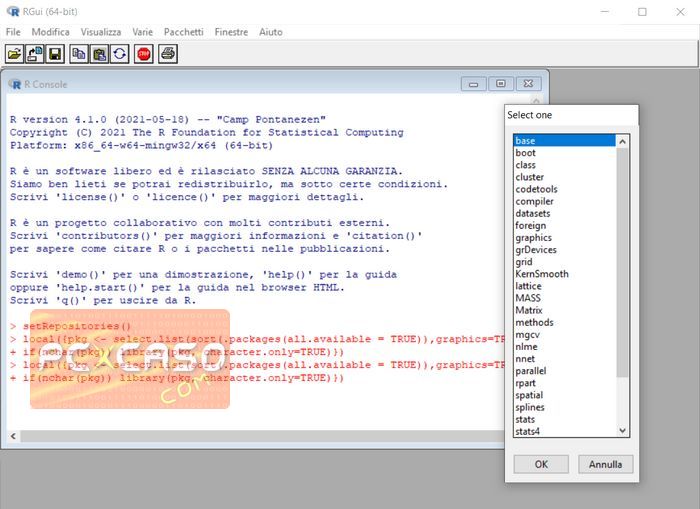The width and height of the screenshot is (700, 509).
Task: Save workspace with the floppy disk icon
Action: pos(55,54)
